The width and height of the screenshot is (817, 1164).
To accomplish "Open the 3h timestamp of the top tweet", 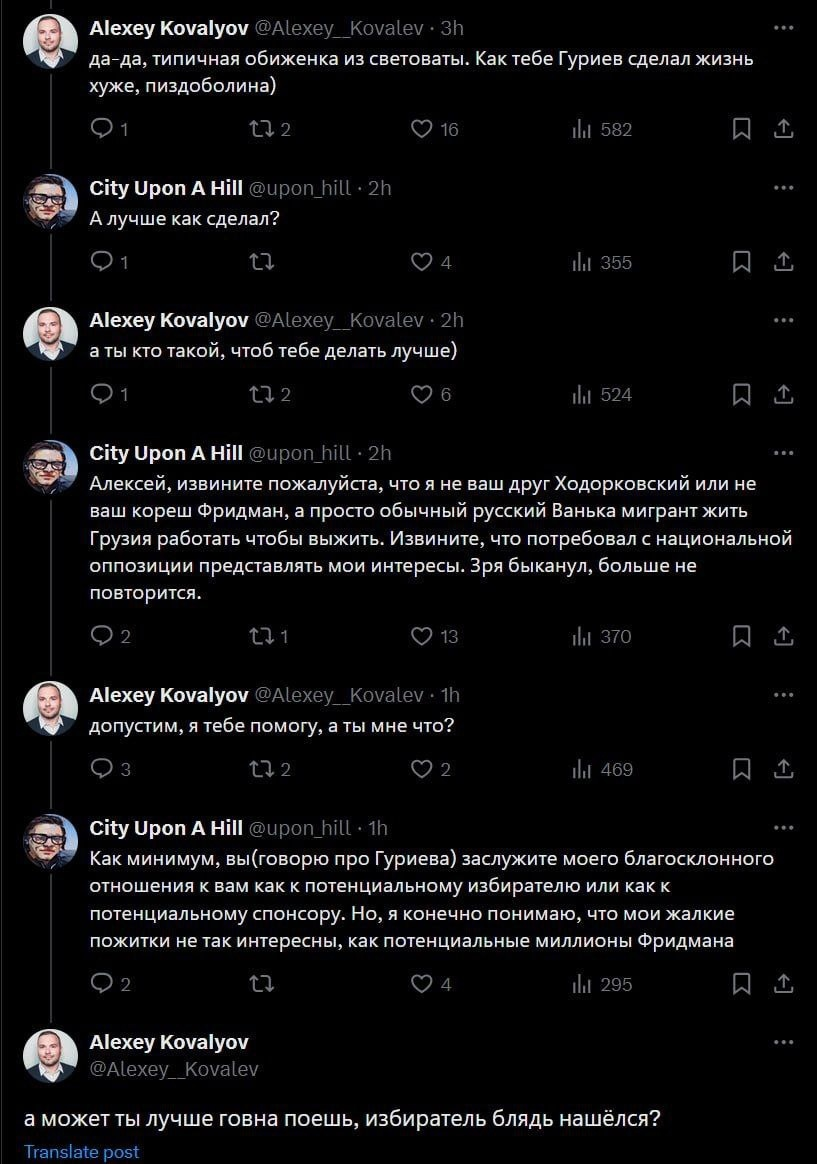I will (x=452, y=28).
